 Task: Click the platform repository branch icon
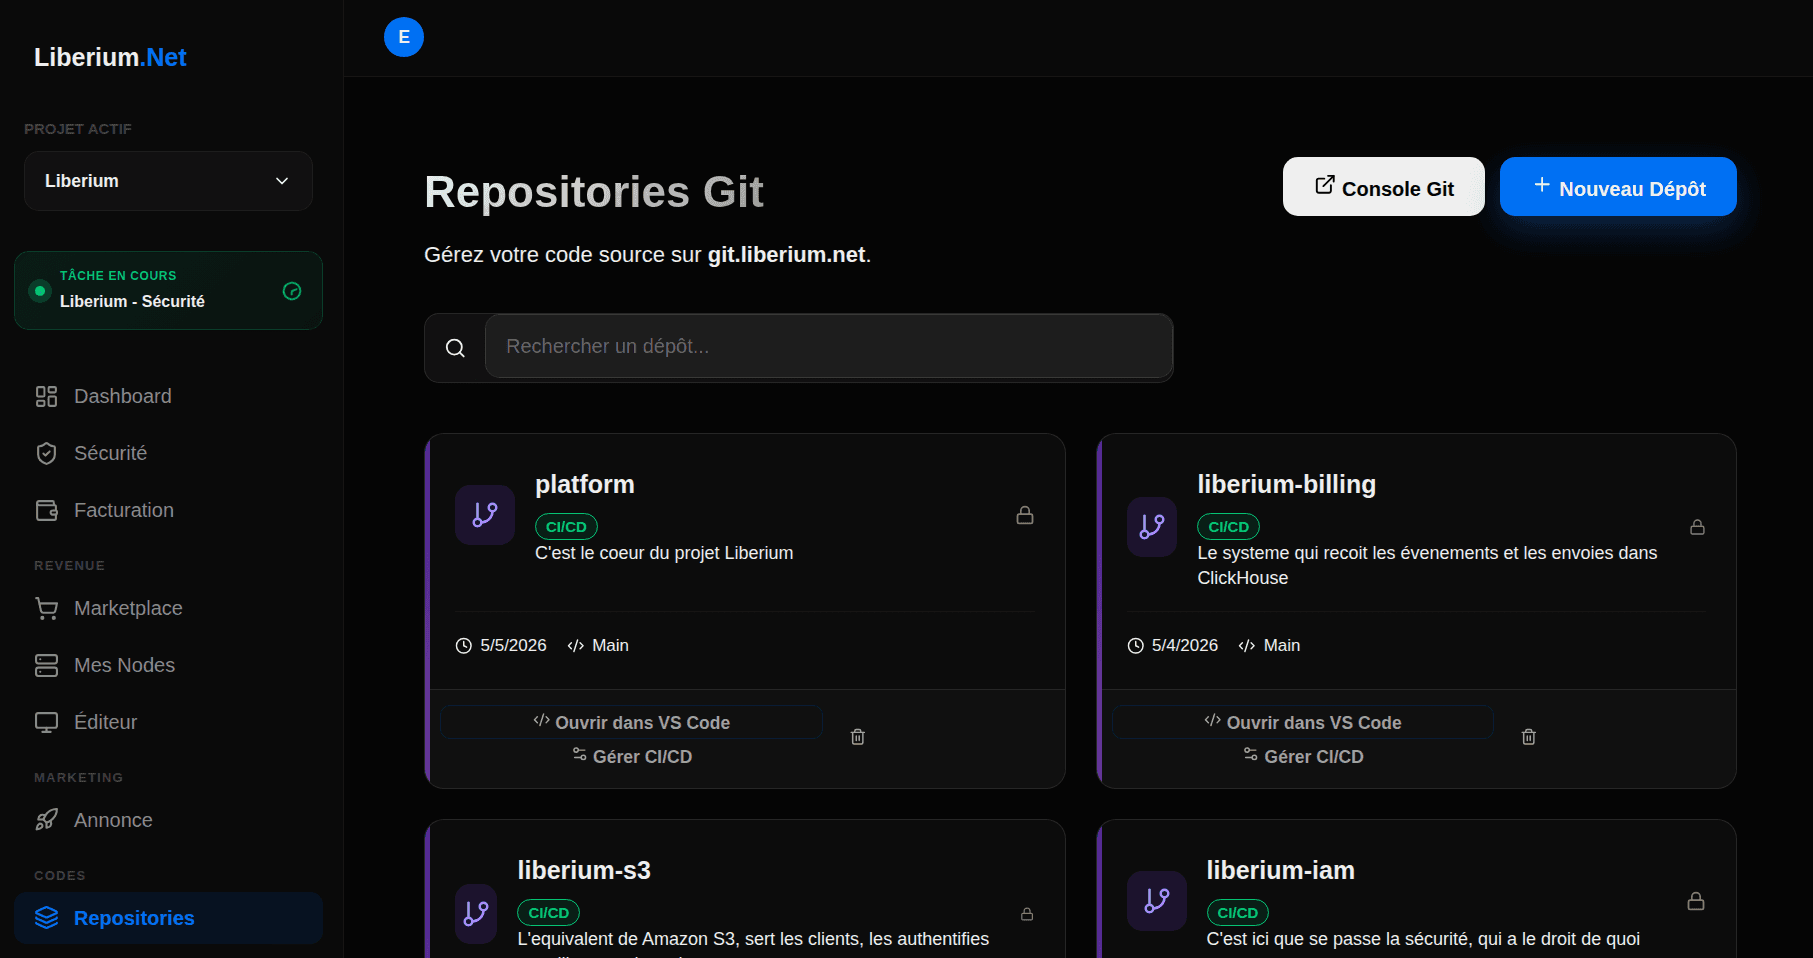point(485,515)
